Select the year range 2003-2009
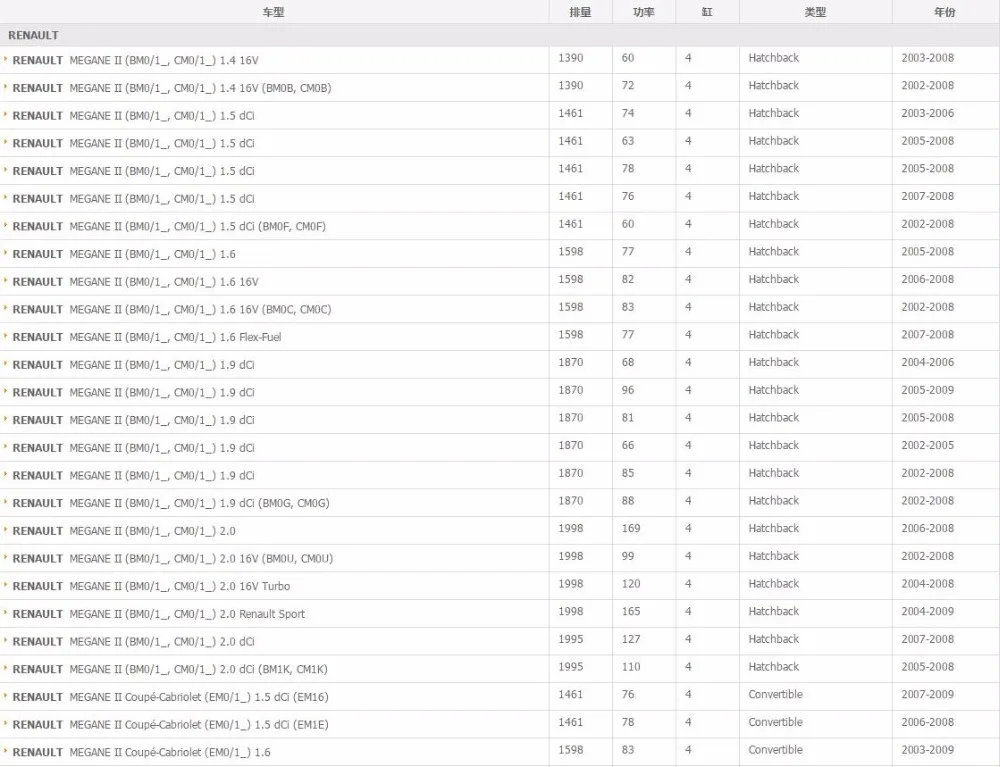 tap(927, 750)
